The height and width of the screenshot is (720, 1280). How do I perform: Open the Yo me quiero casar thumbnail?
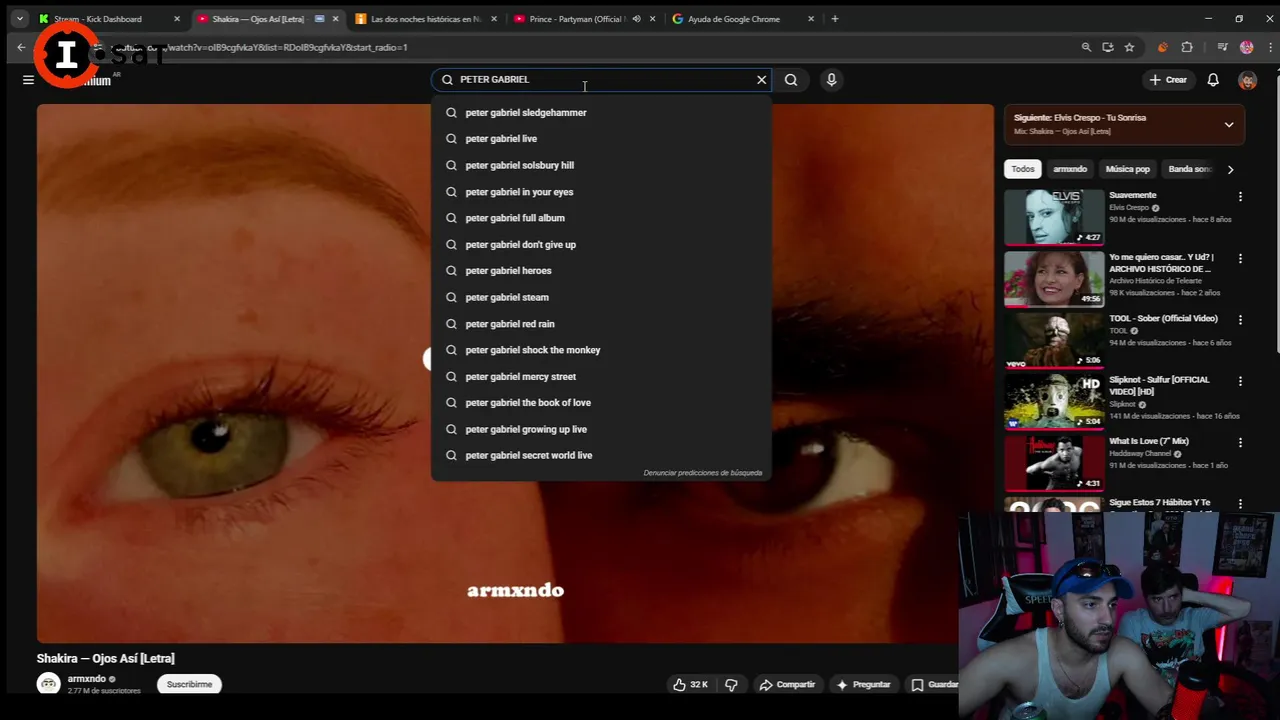click(1054, 278)
